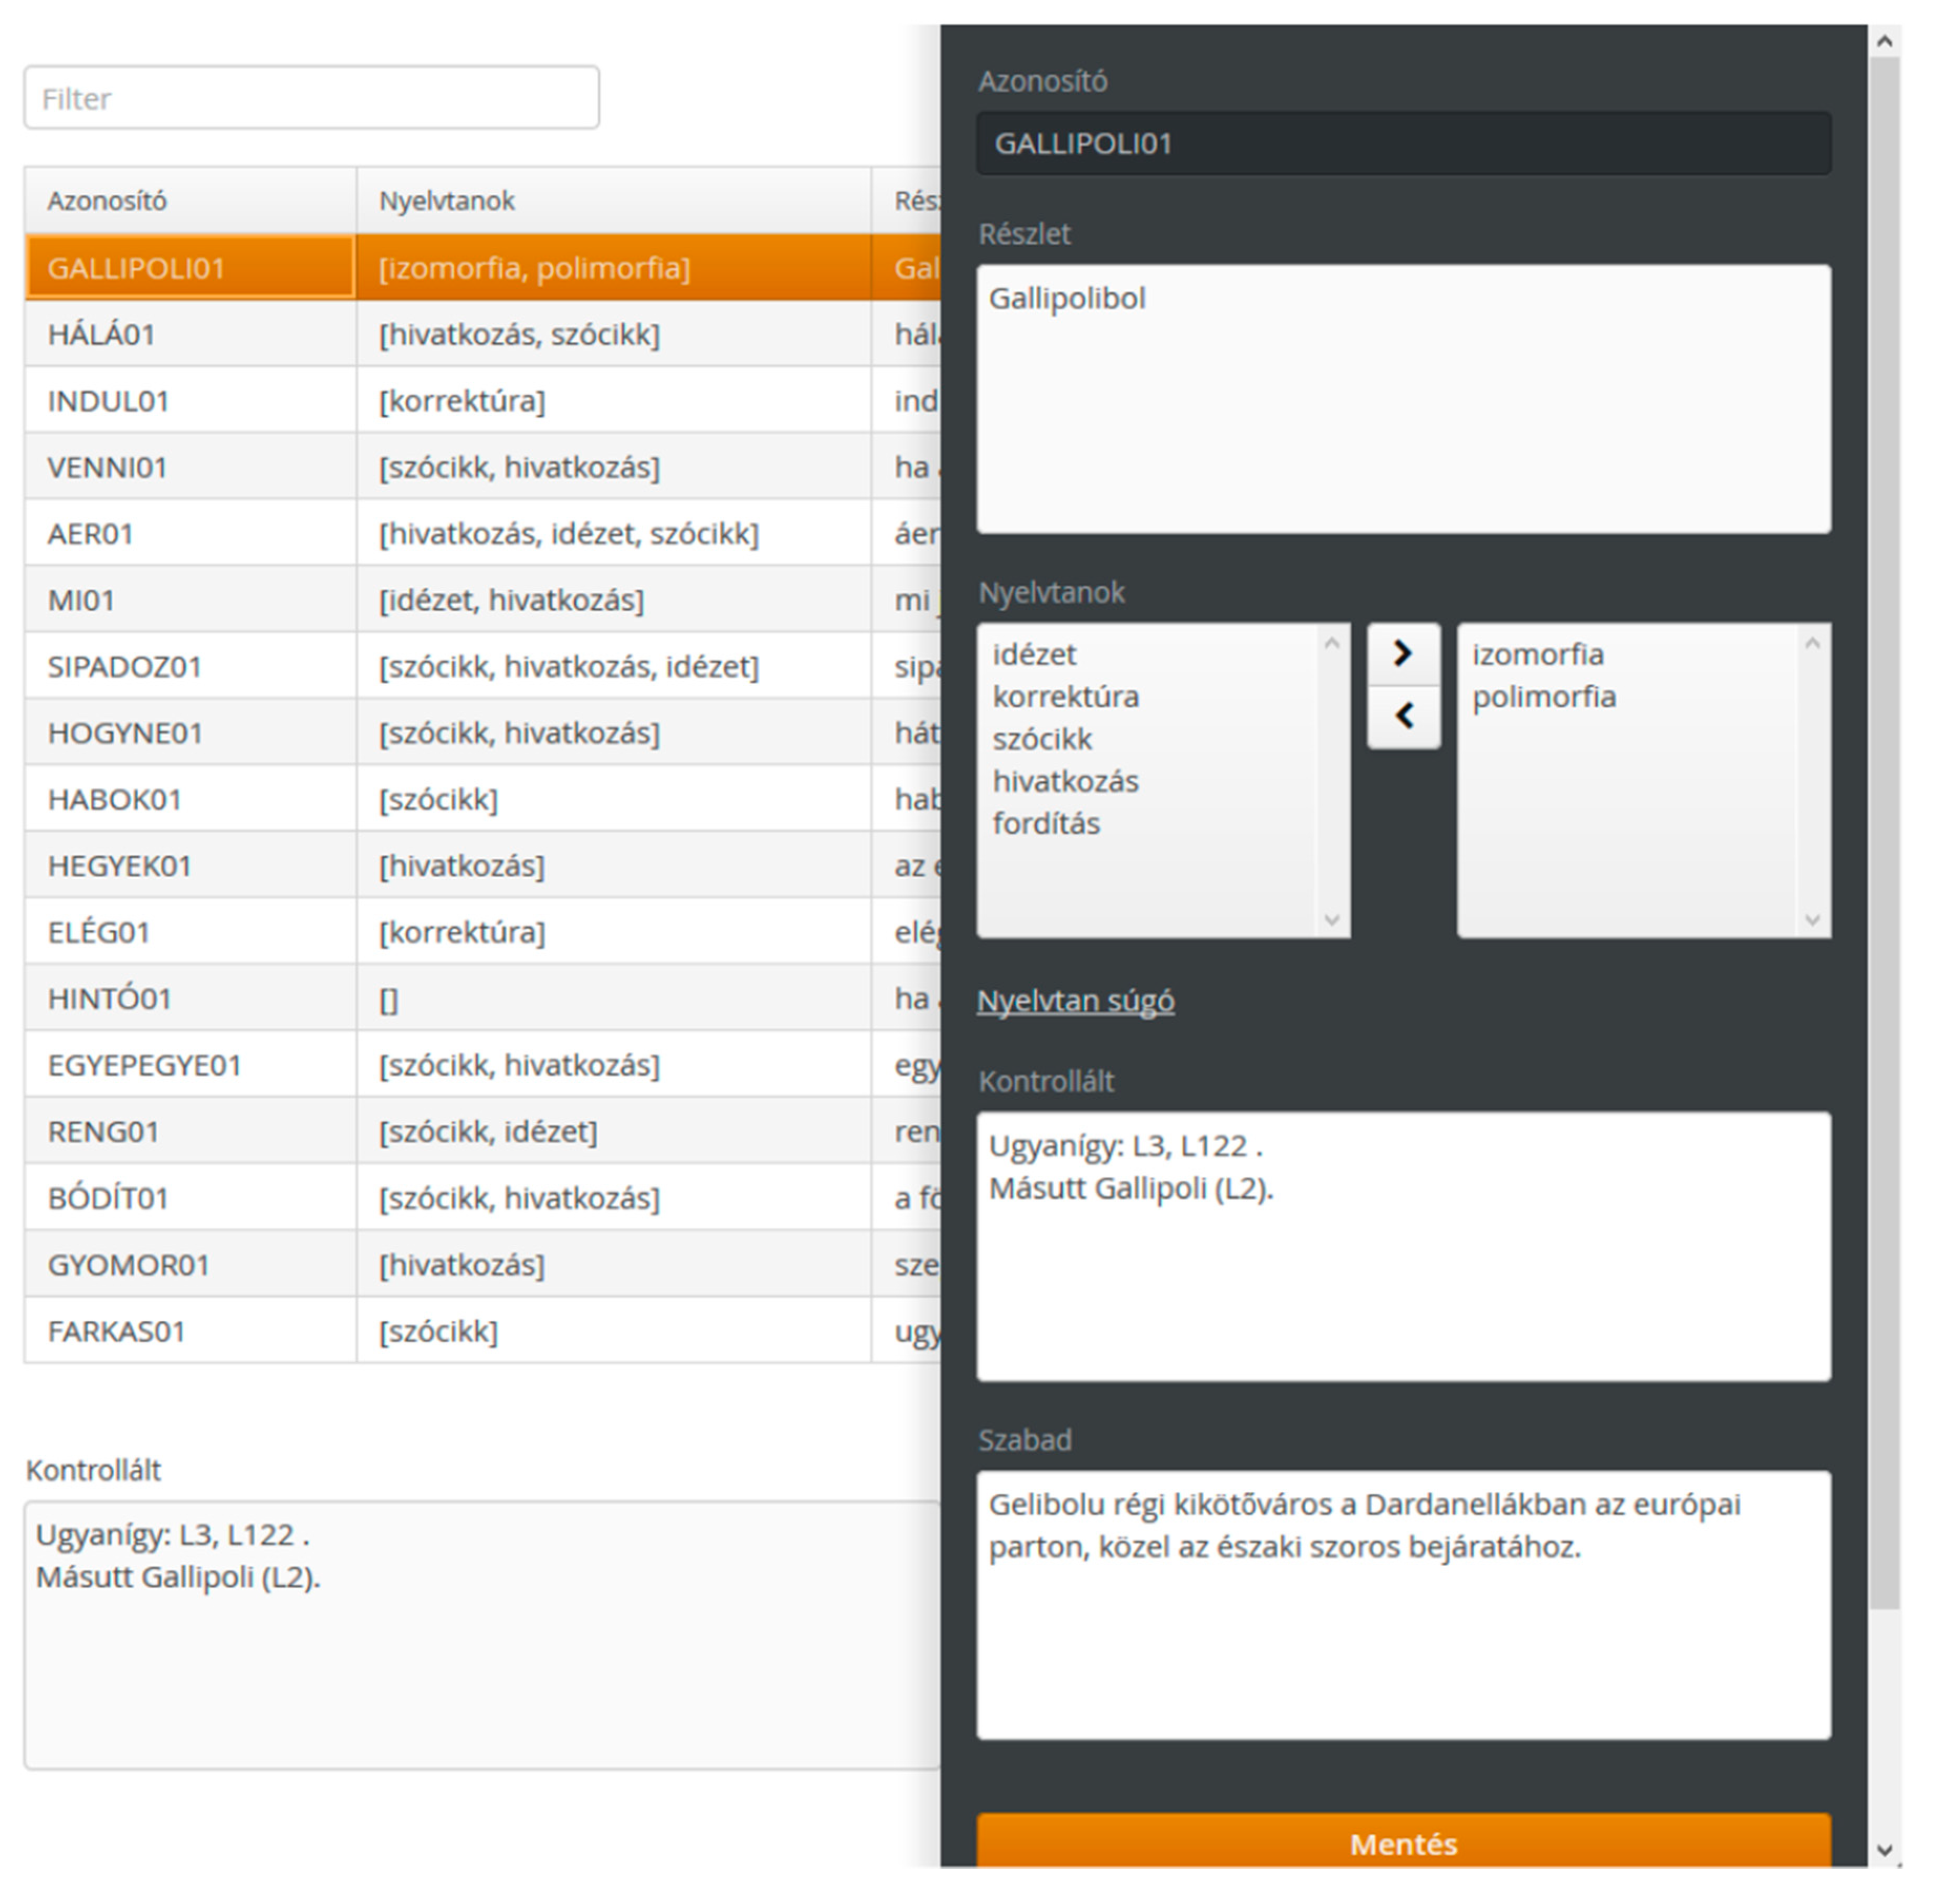Sort by the Azonosító column header

(x=107, y=201)
